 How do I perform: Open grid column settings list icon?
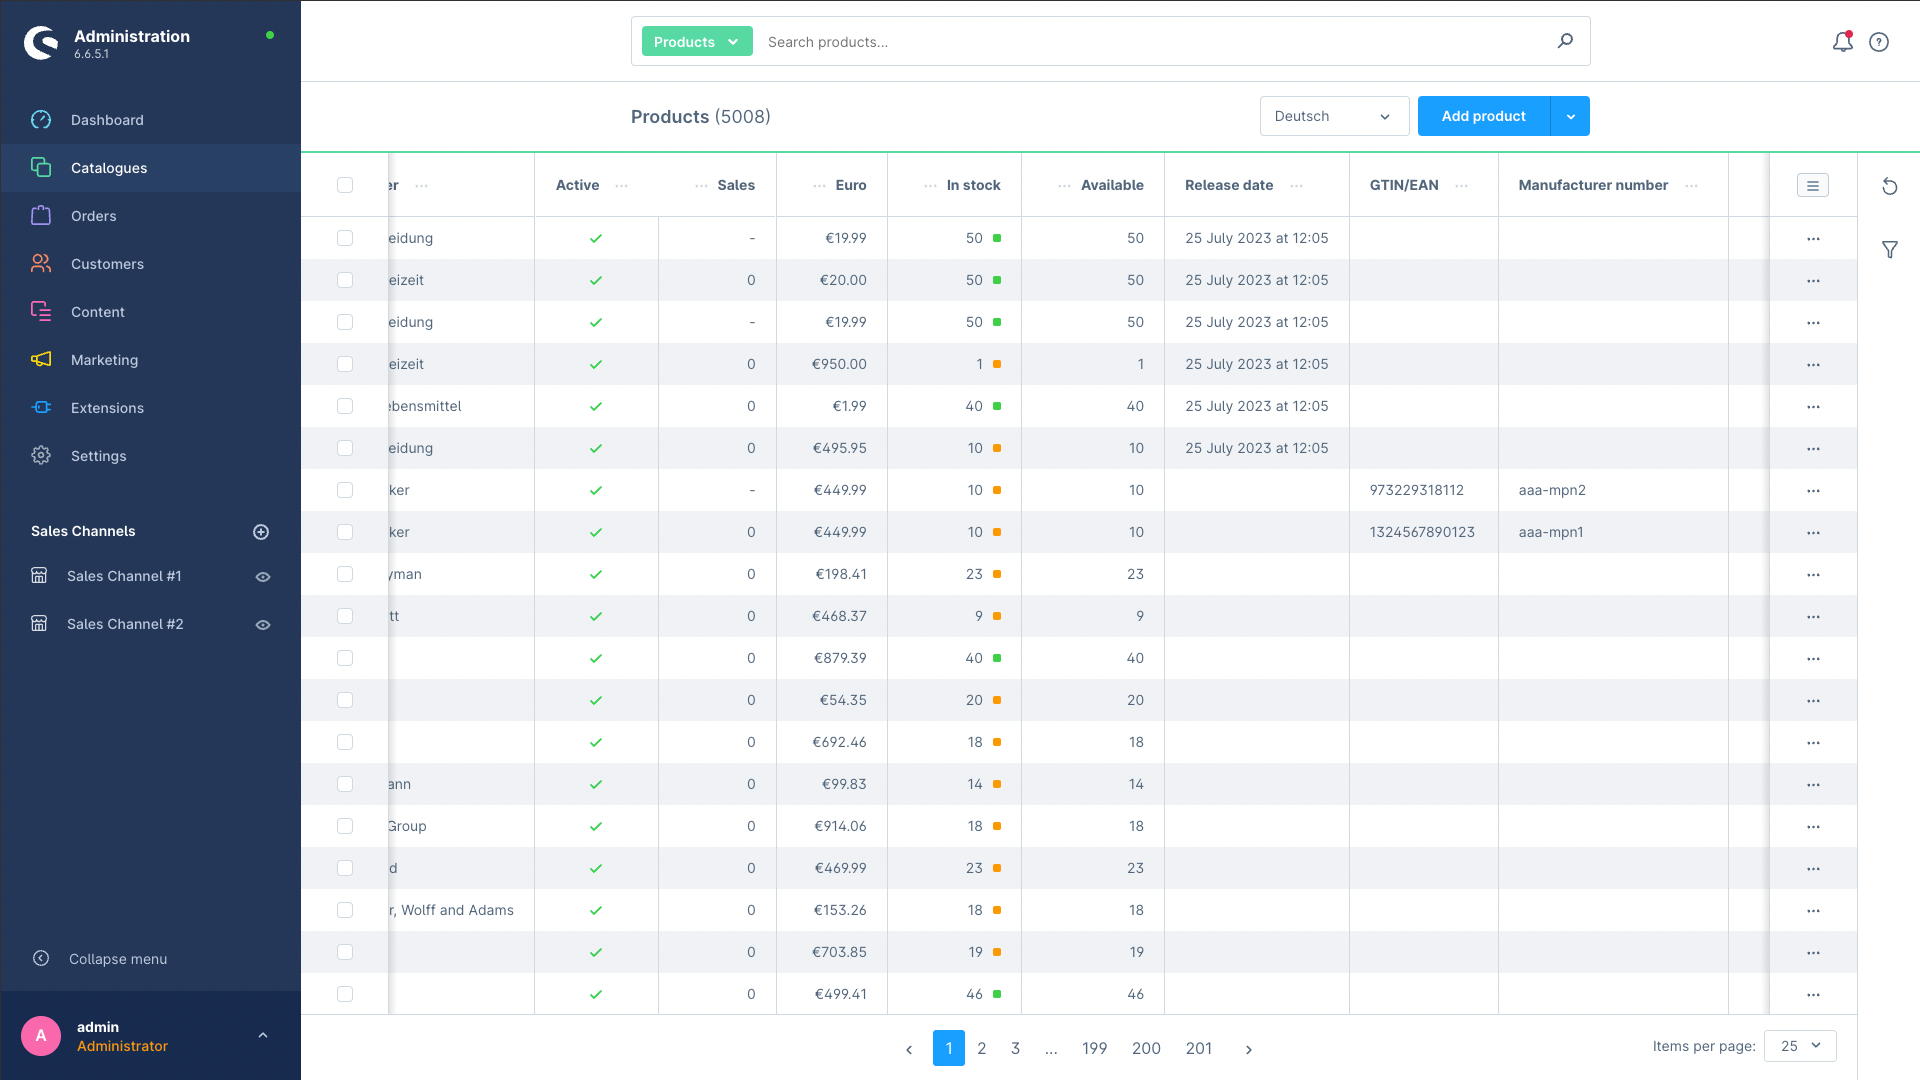1812,185
